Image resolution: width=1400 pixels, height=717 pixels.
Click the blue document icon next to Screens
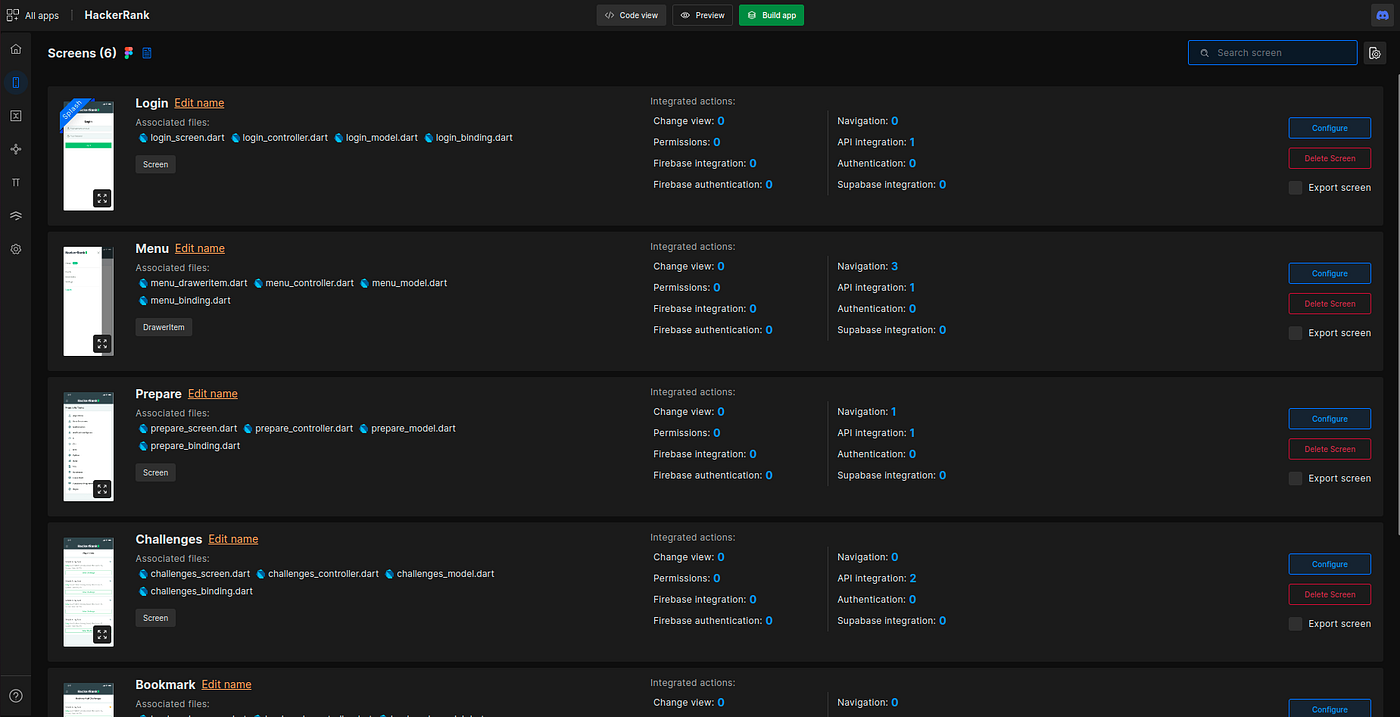coord(146,53)
